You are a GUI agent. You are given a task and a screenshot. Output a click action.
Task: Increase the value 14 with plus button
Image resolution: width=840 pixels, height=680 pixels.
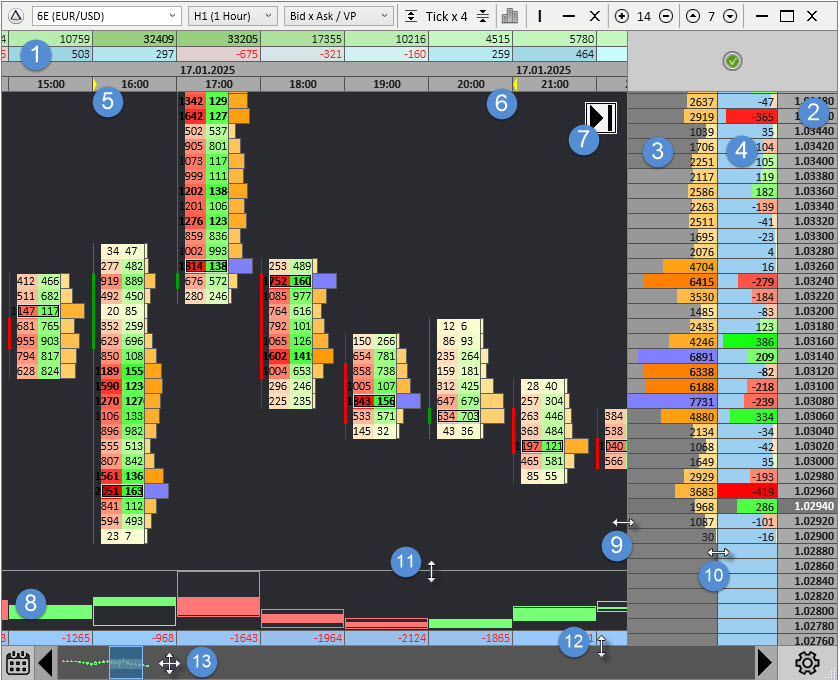point(622,16)
